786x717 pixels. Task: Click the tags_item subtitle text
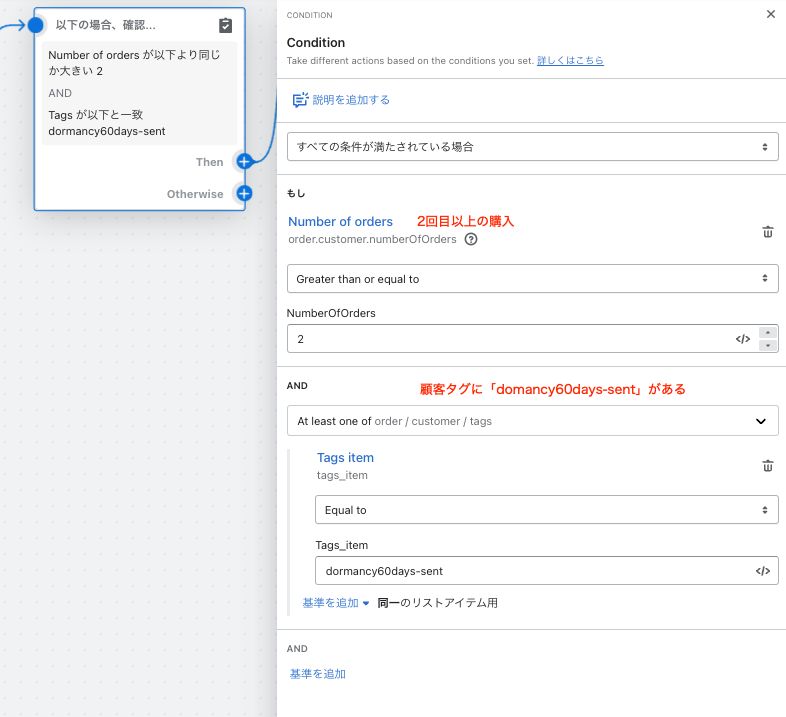[x=342, y=475]
